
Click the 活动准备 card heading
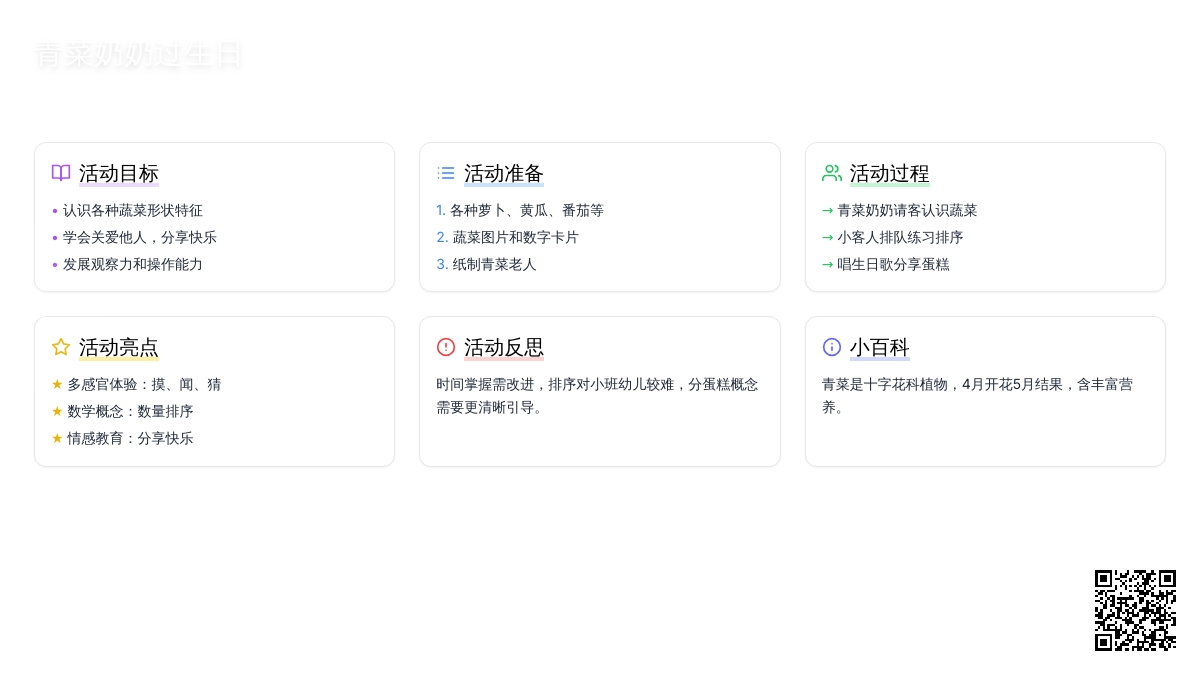[x=504, y=174]
